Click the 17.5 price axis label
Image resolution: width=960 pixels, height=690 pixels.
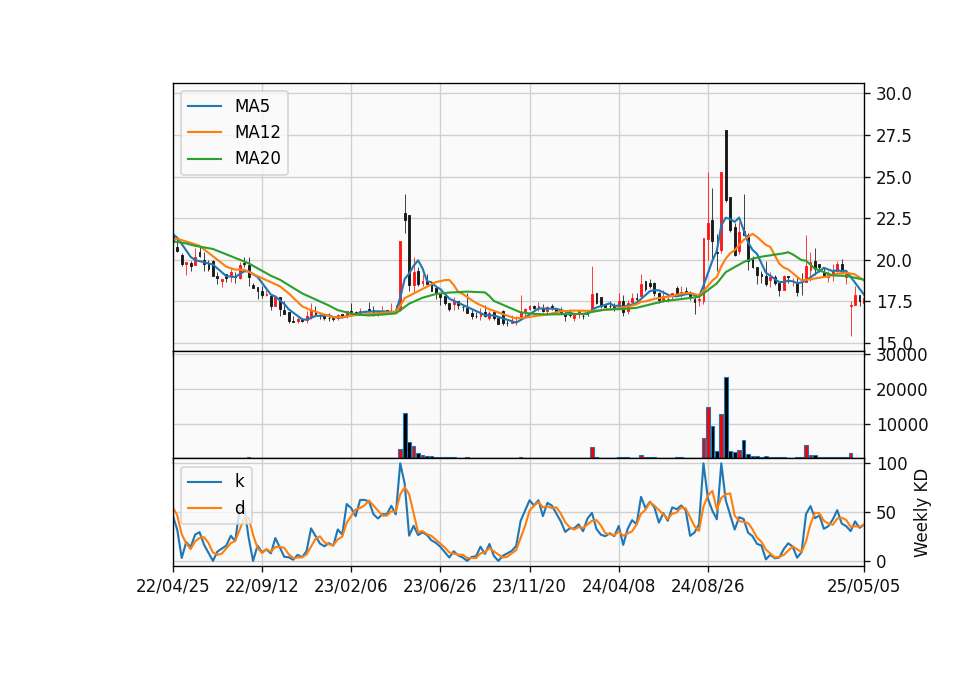click(894, 302)
